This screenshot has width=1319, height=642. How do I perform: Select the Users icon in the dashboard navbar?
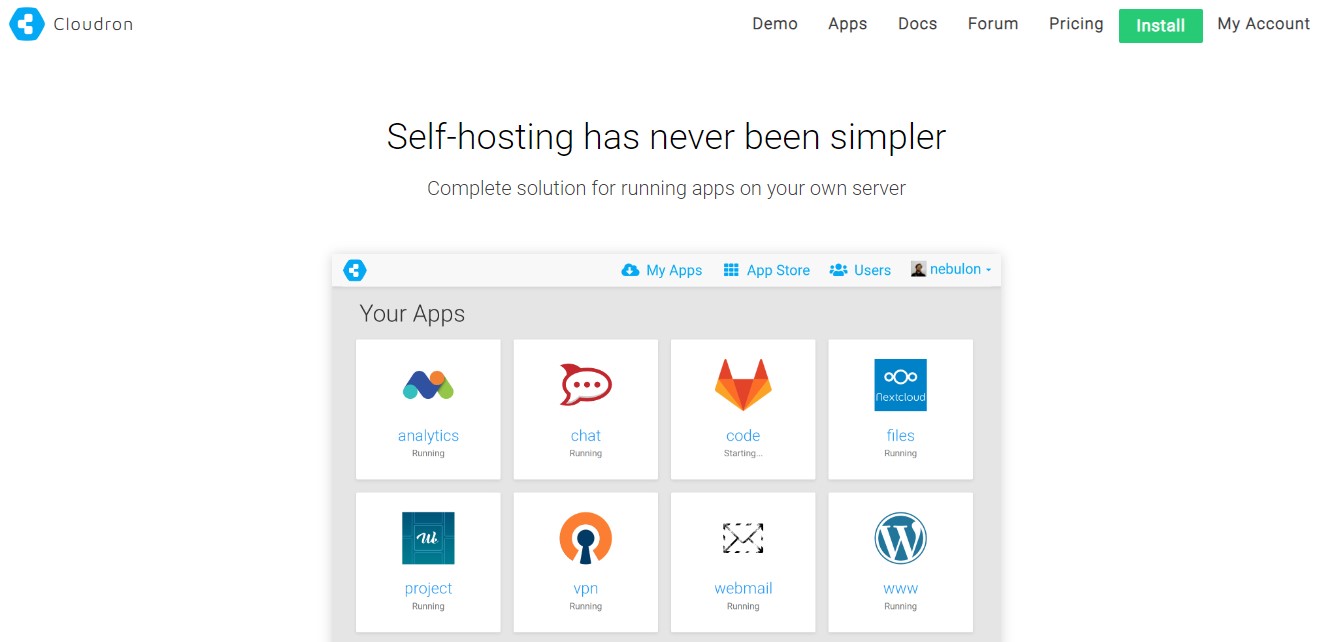838,269
